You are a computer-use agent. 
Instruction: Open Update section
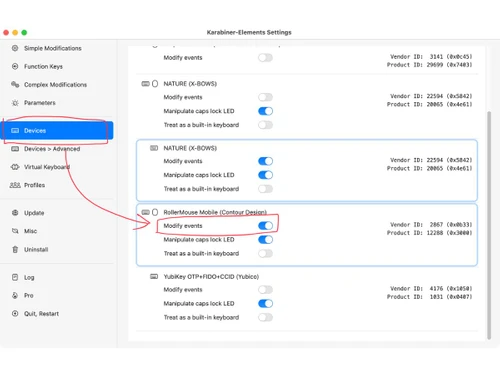(34, 213)
